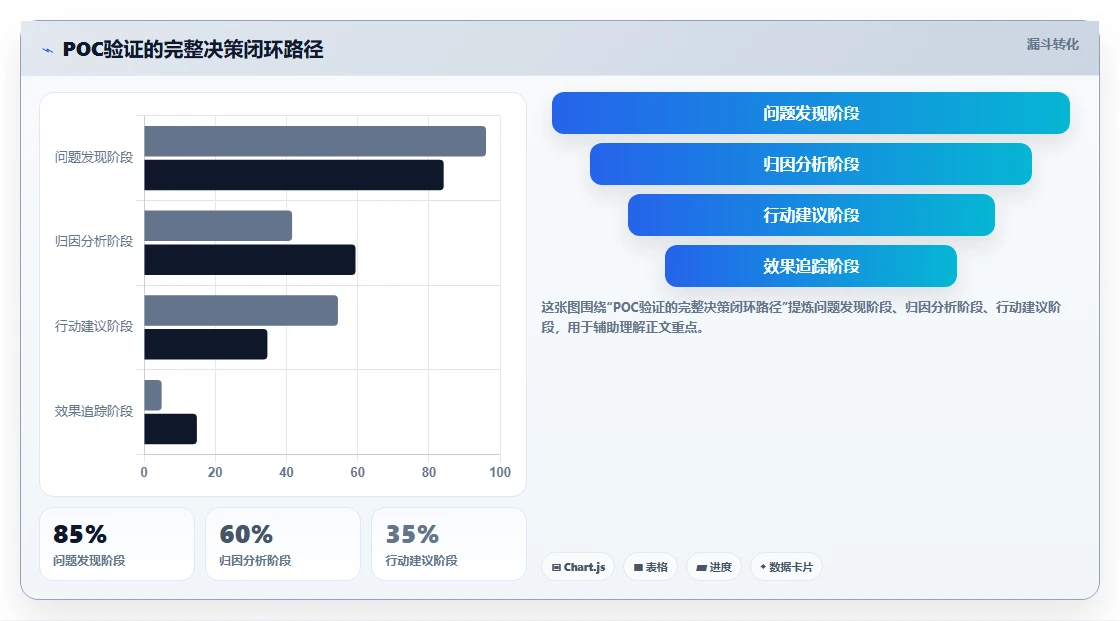Select the 归因分析阶段 funnel stage

811,164
